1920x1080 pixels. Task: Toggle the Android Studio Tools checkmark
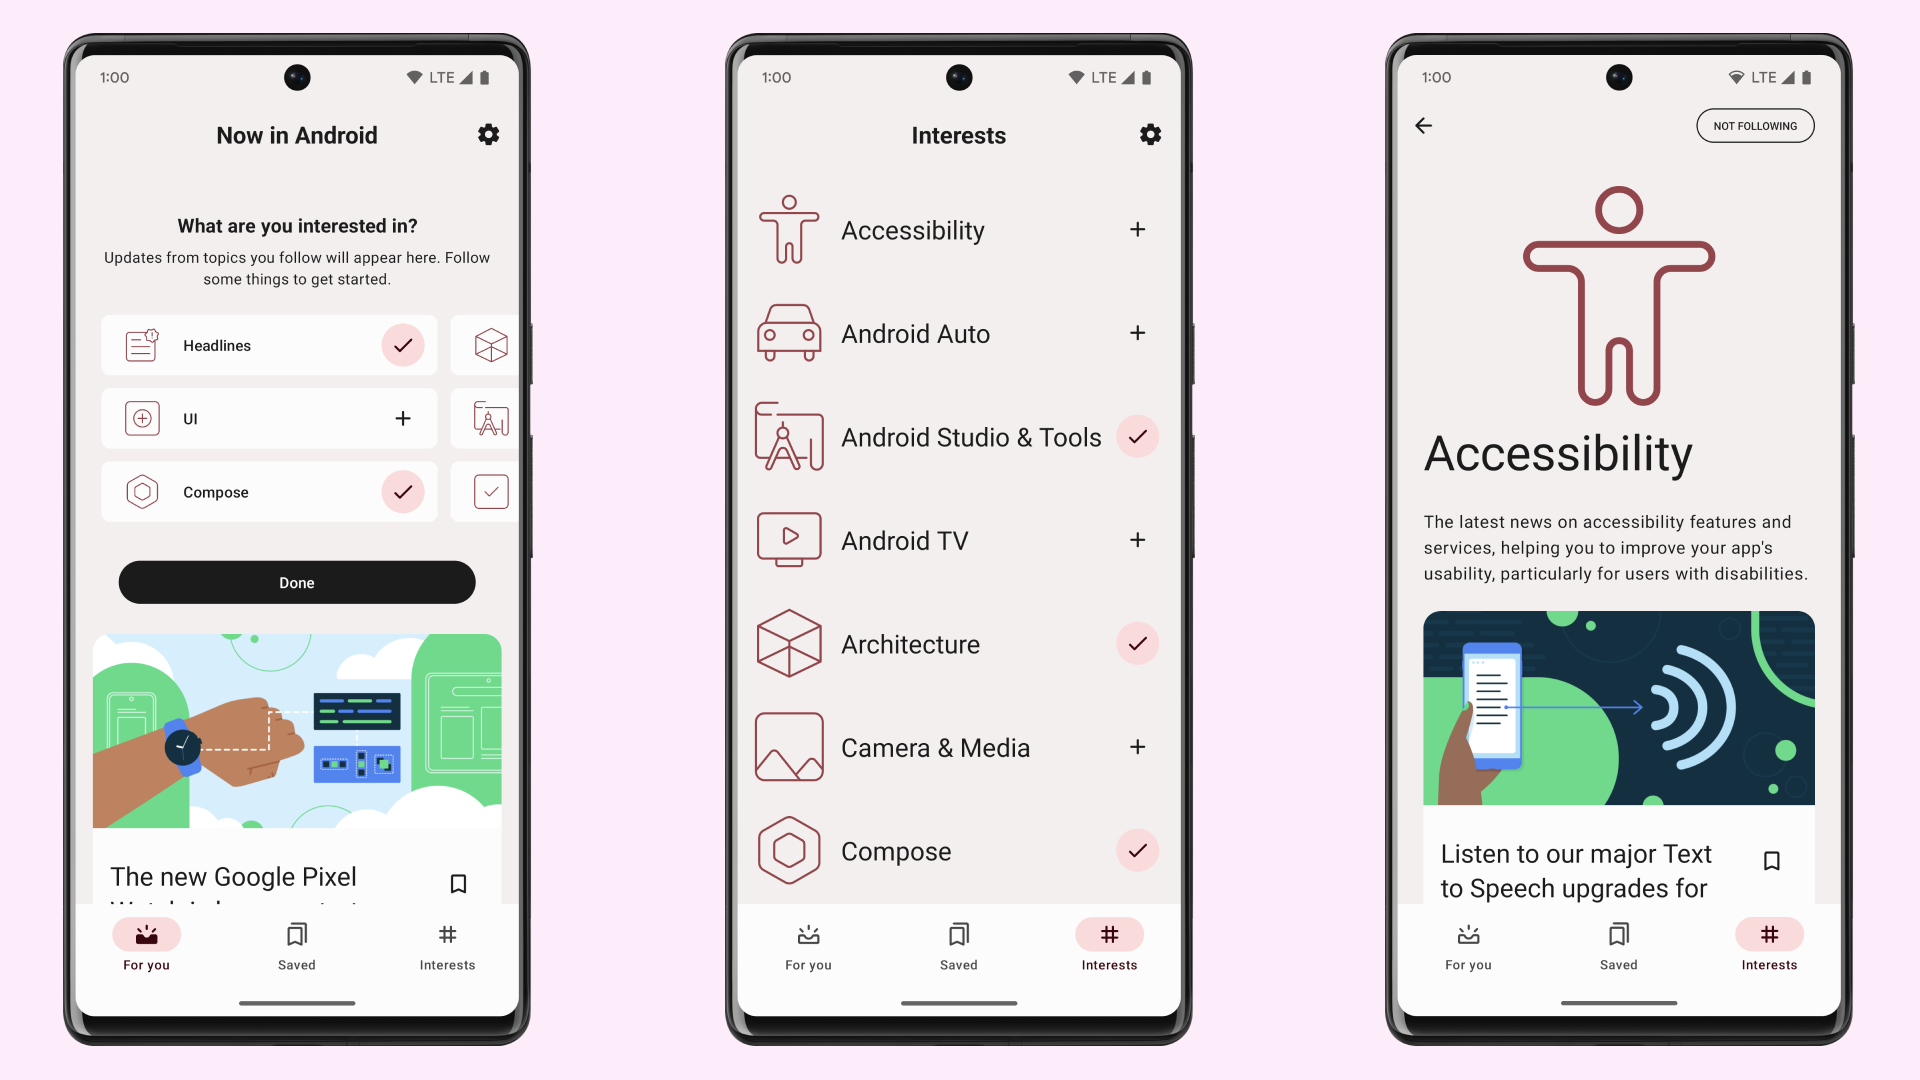1137,435
